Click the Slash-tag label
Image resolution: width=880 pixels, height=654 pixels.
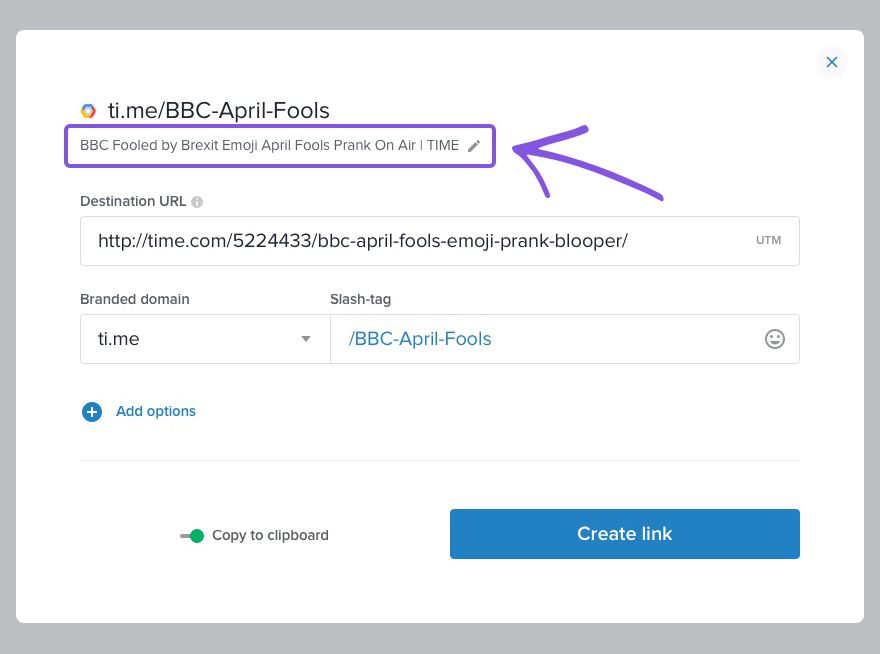click(360, 299)
